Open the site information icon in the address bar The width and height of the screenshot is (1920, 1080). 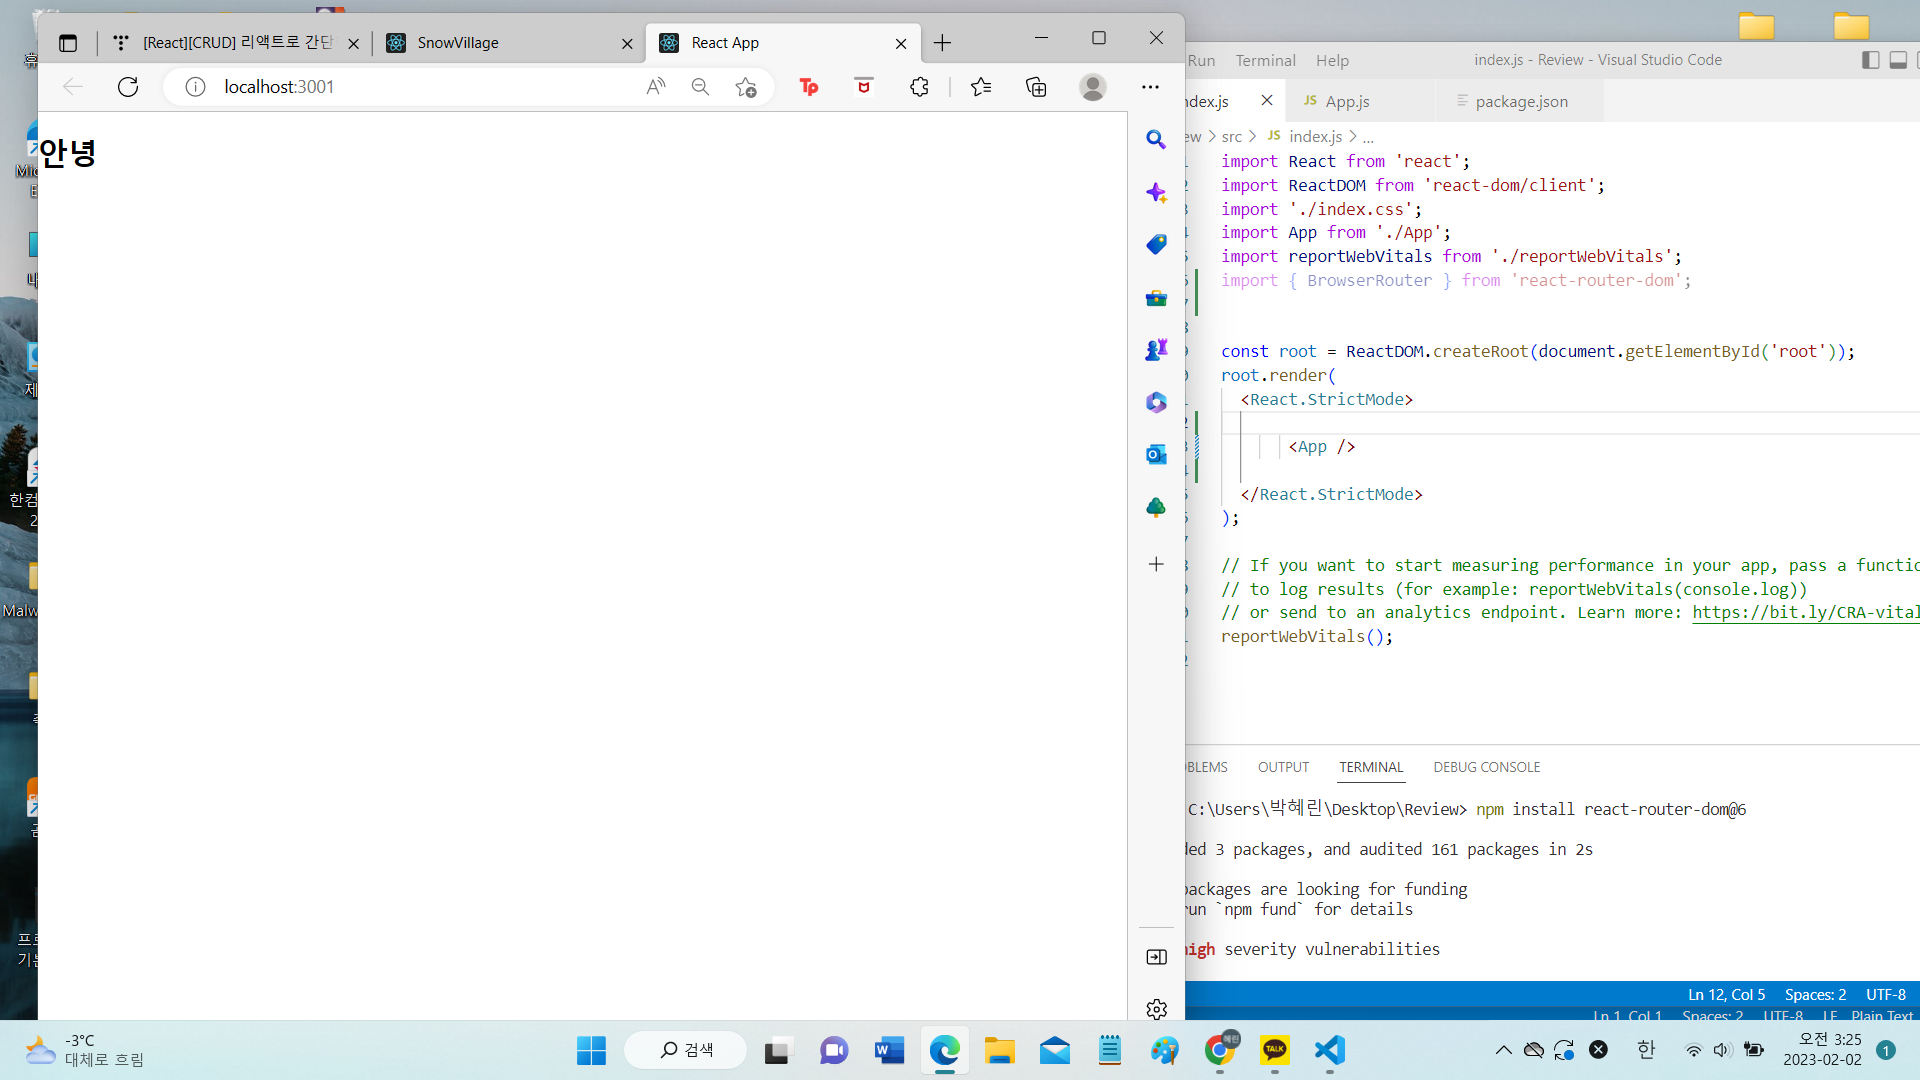[x=196, y=87]
